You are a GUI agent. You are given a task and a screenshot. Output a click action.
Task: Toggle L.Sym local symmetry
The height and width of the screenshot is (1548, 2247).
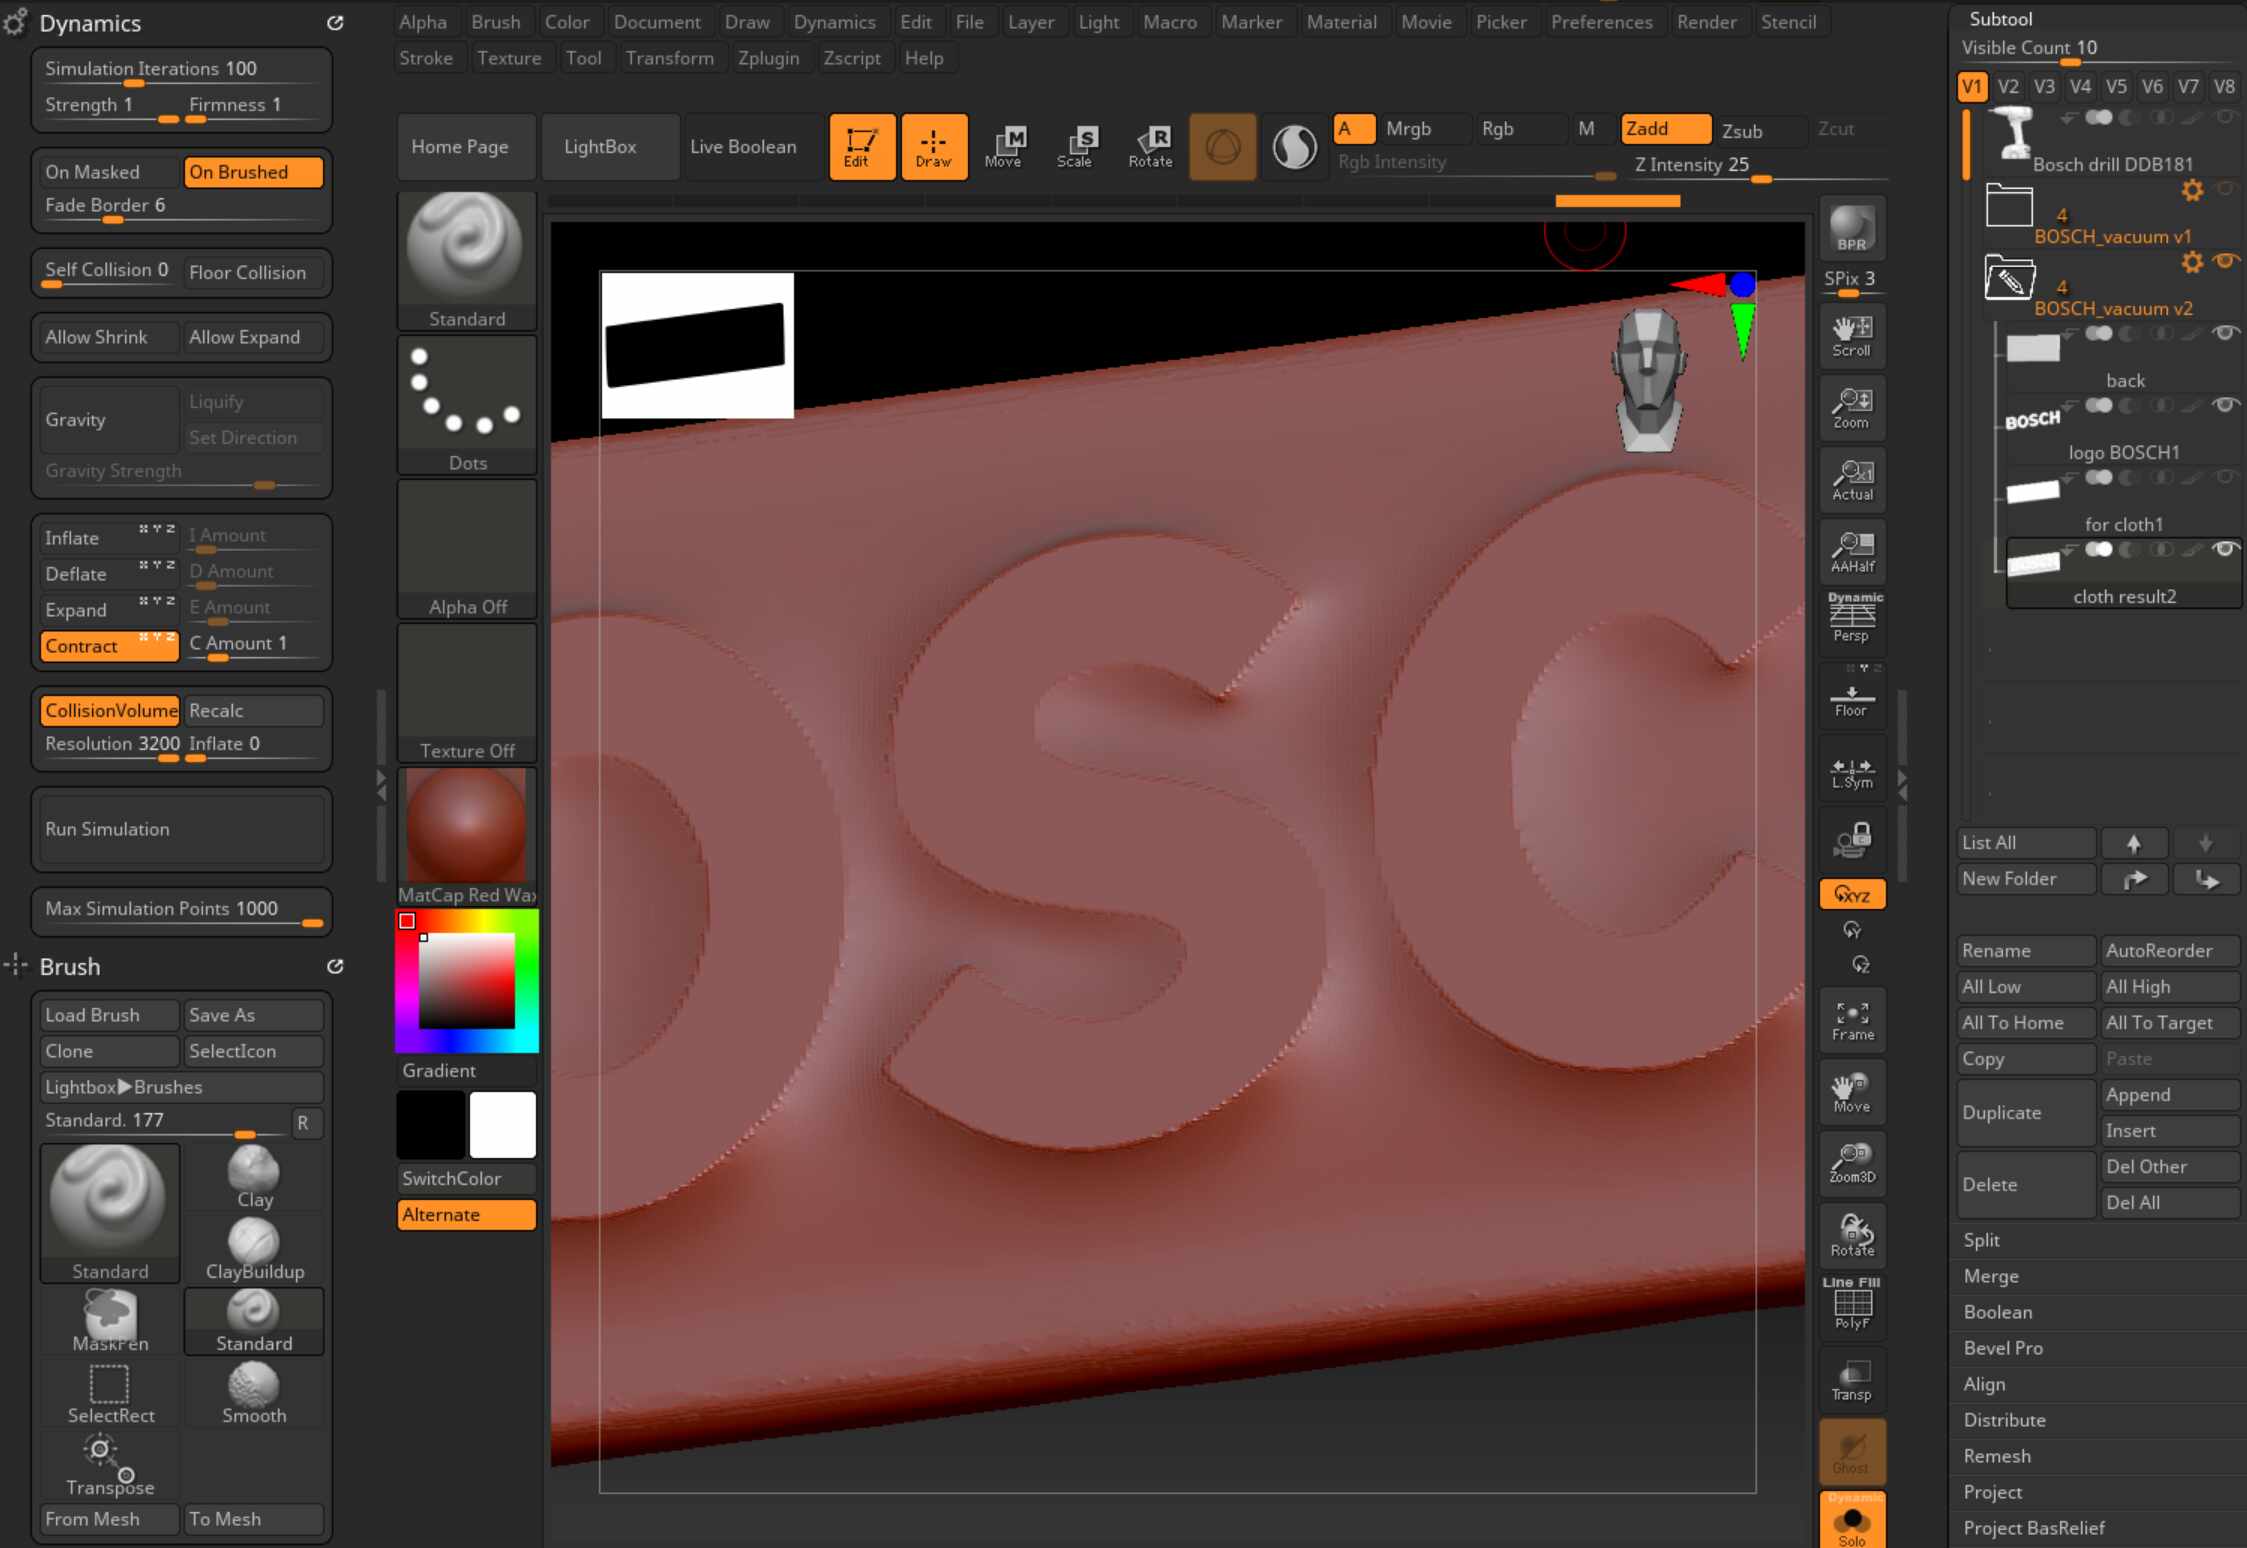(x=1852, y=768)
